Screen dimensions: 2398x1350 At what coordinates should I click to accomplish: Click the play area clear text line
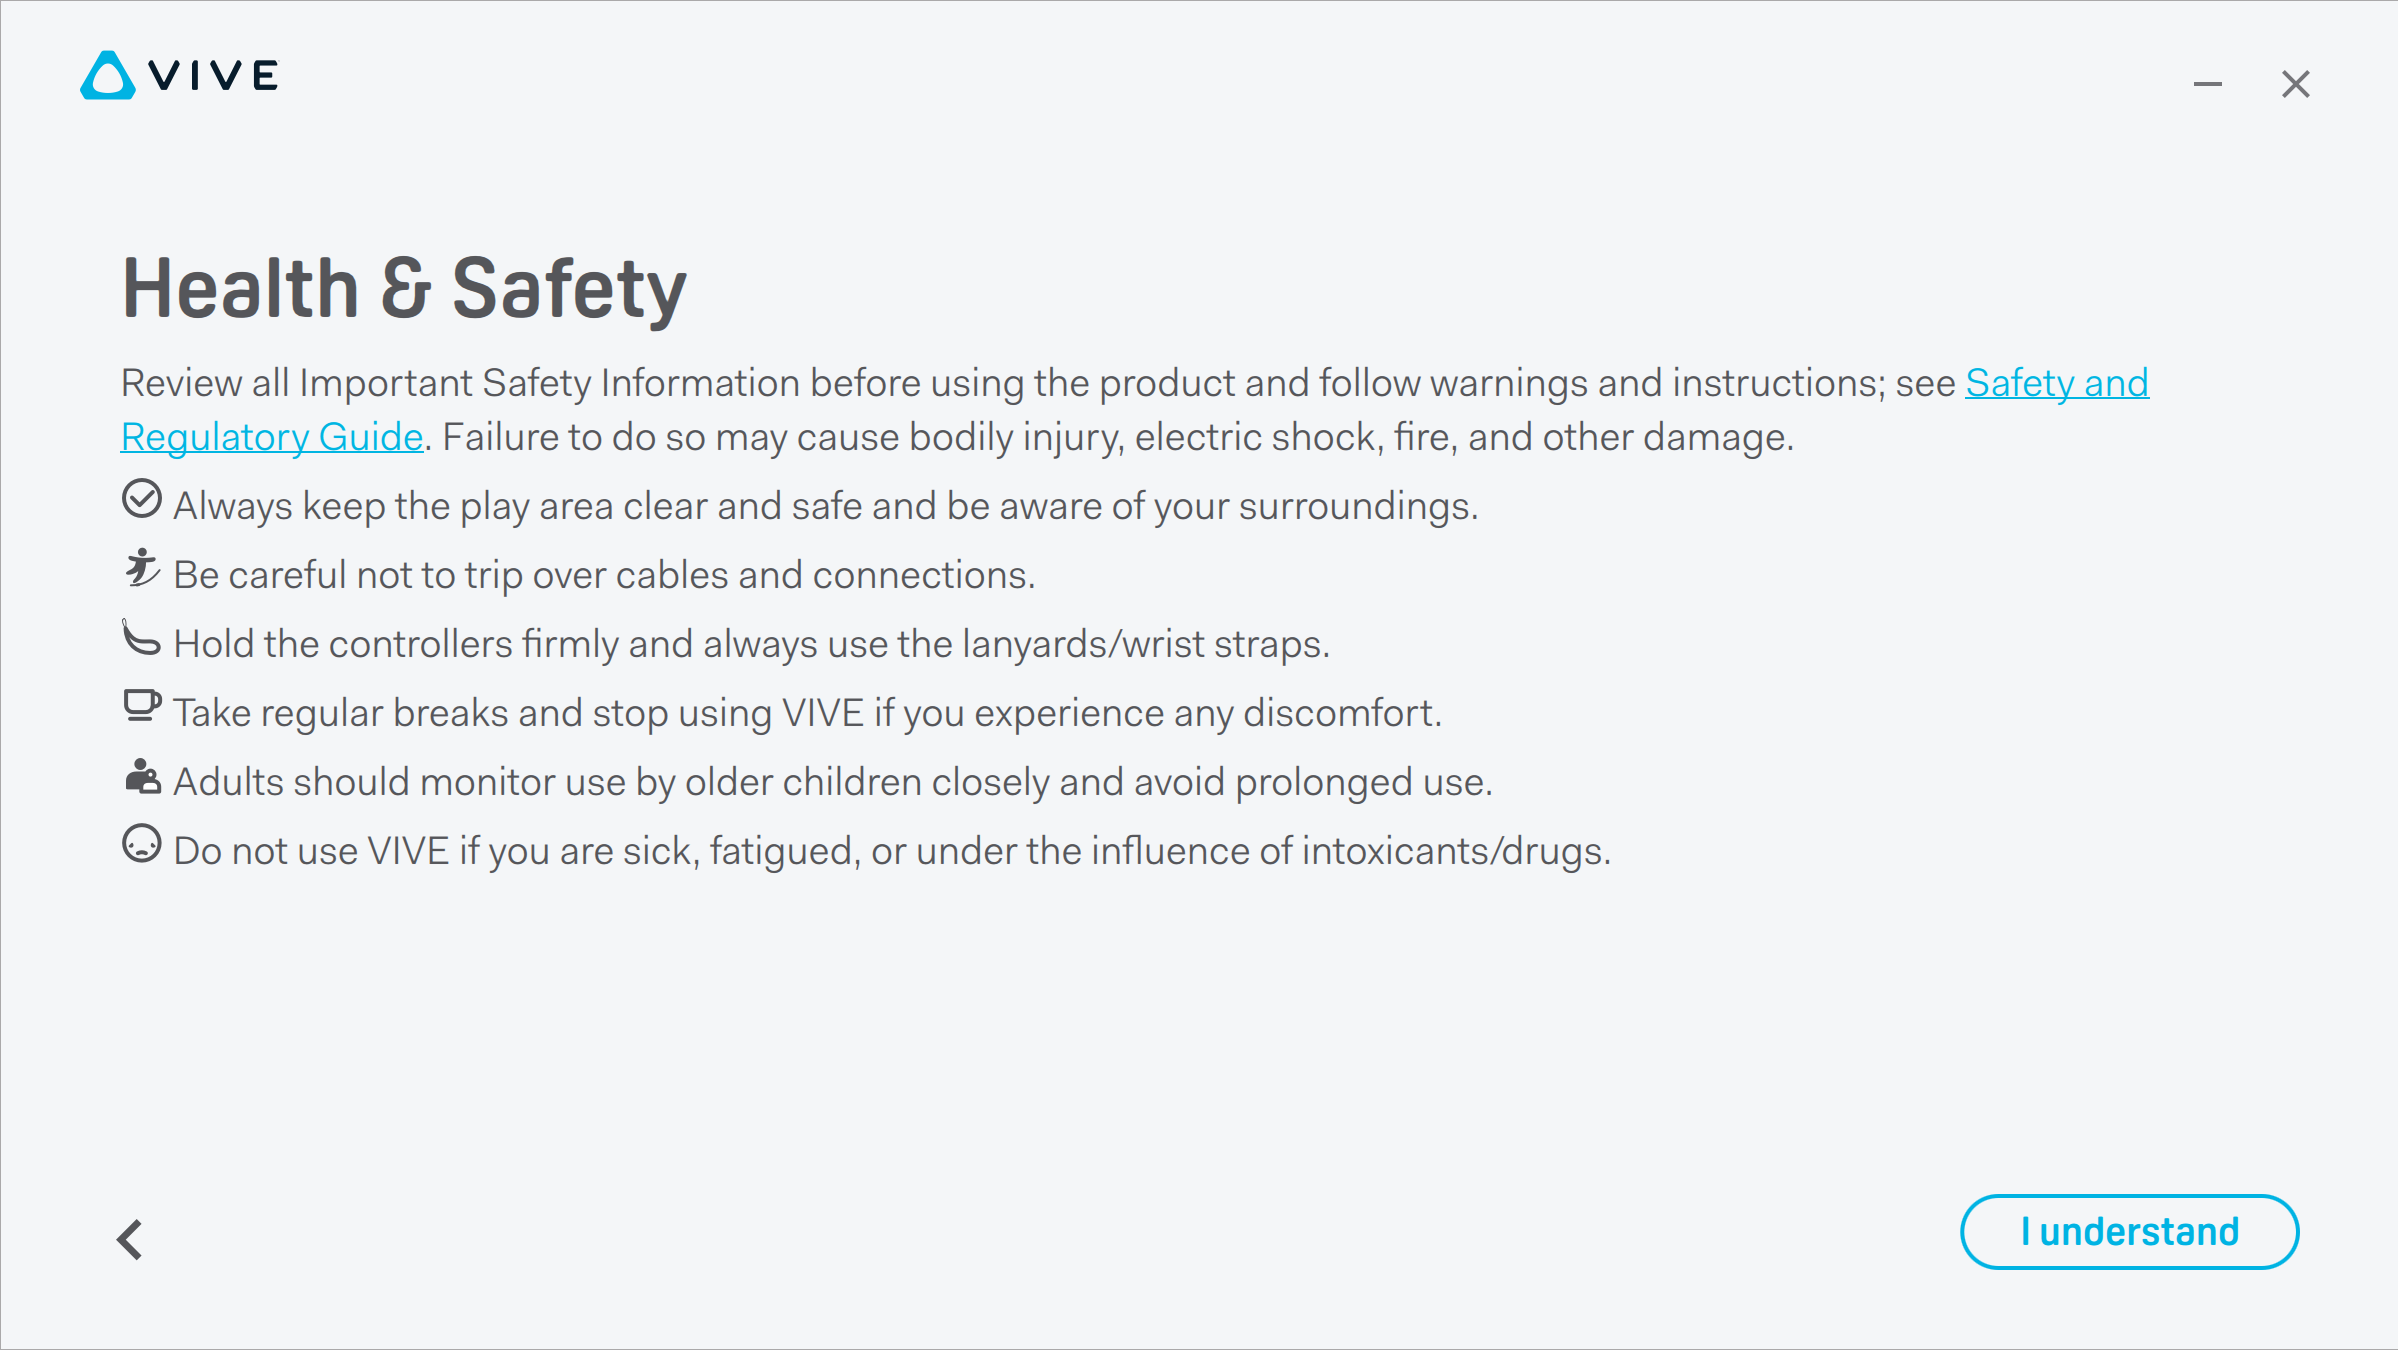(x=826, y=506)
